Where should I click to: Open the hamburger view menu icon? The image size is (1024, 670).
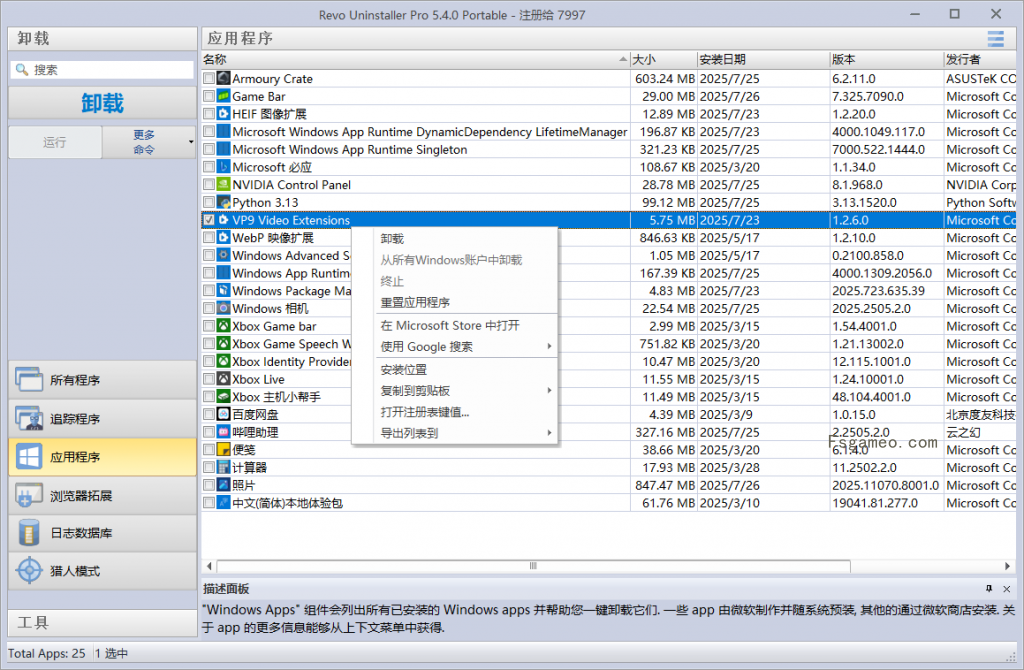tap(995, 39)
